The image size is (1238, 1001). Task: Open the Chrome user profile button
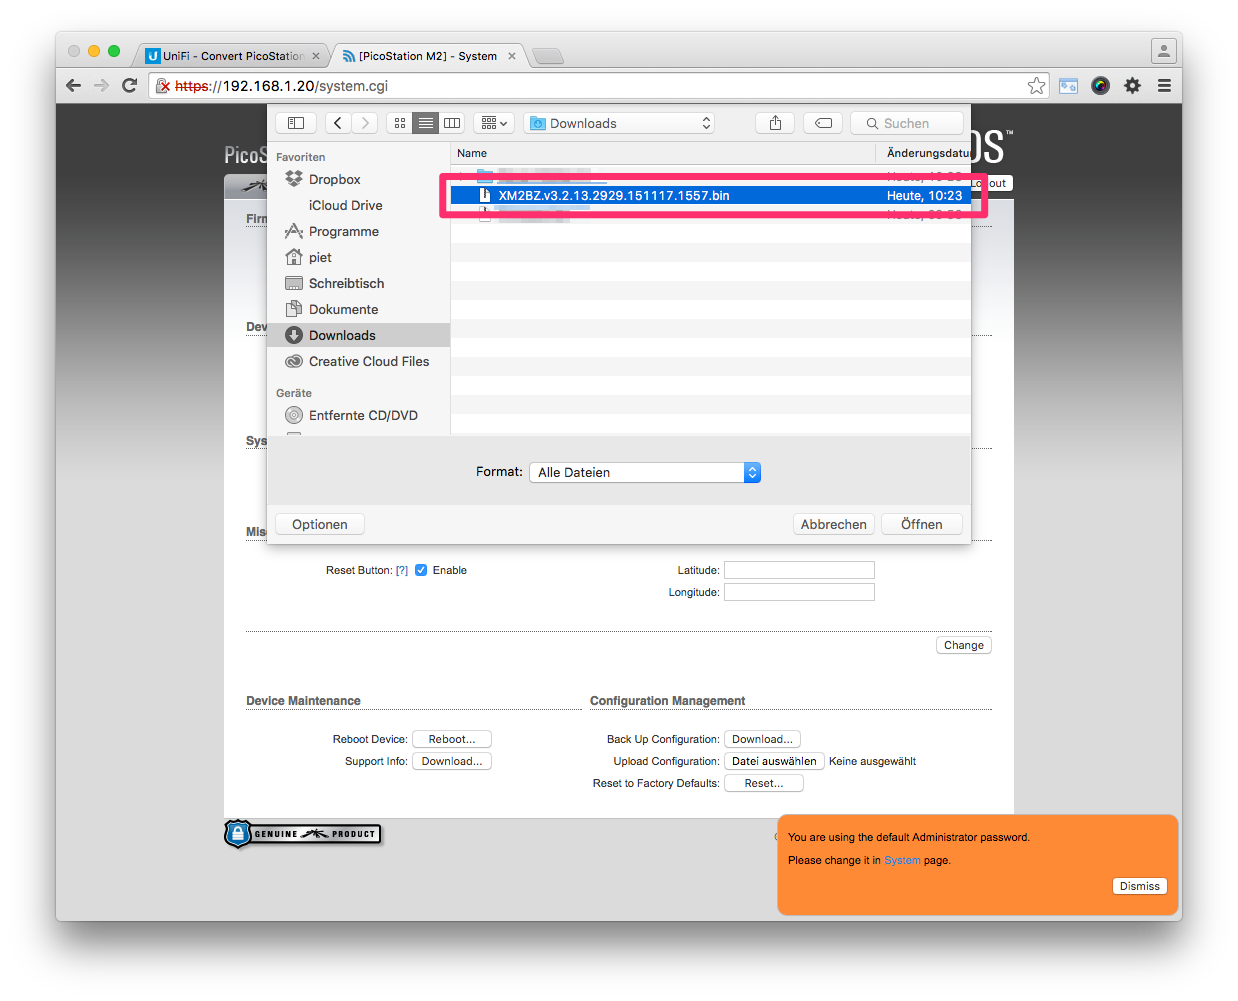click(1164, 50)
